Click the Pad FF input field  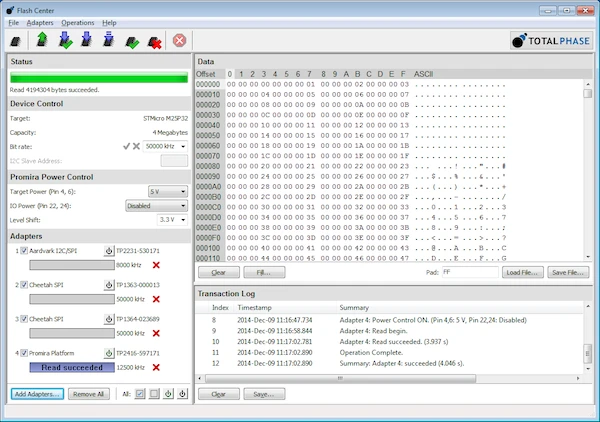[470, 272]
